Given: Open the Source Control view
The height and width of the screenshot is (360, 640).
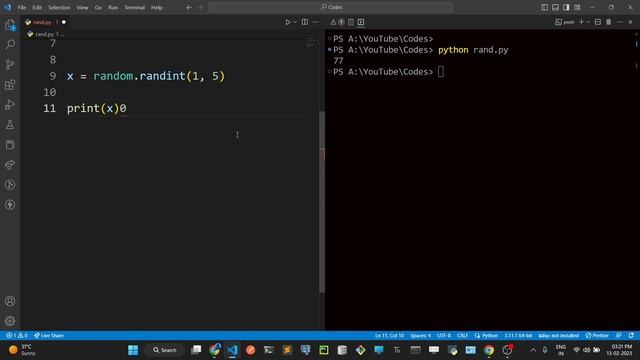Looking at the screenshot, I should [10, 64].
